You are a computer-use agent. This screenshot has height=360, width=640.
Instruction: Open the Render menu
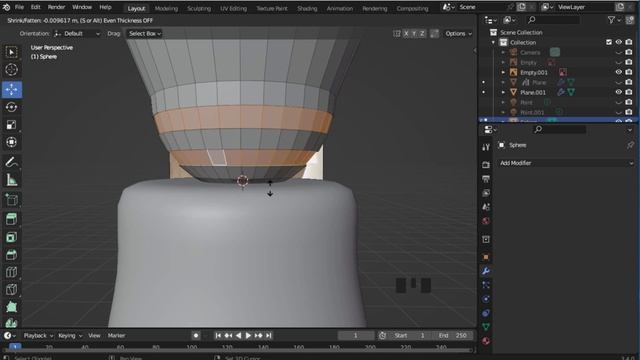56,7
